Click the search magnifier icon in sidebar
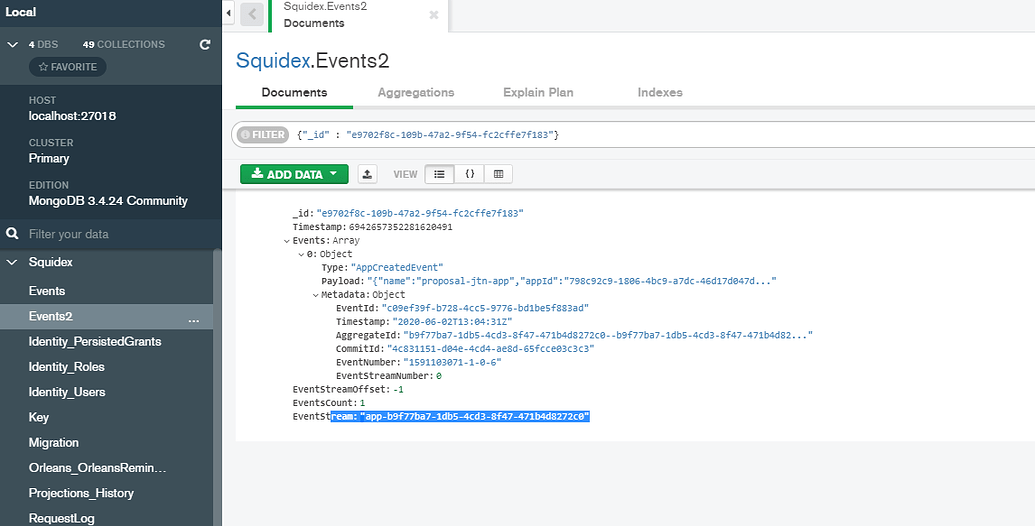 coord(12,234)
